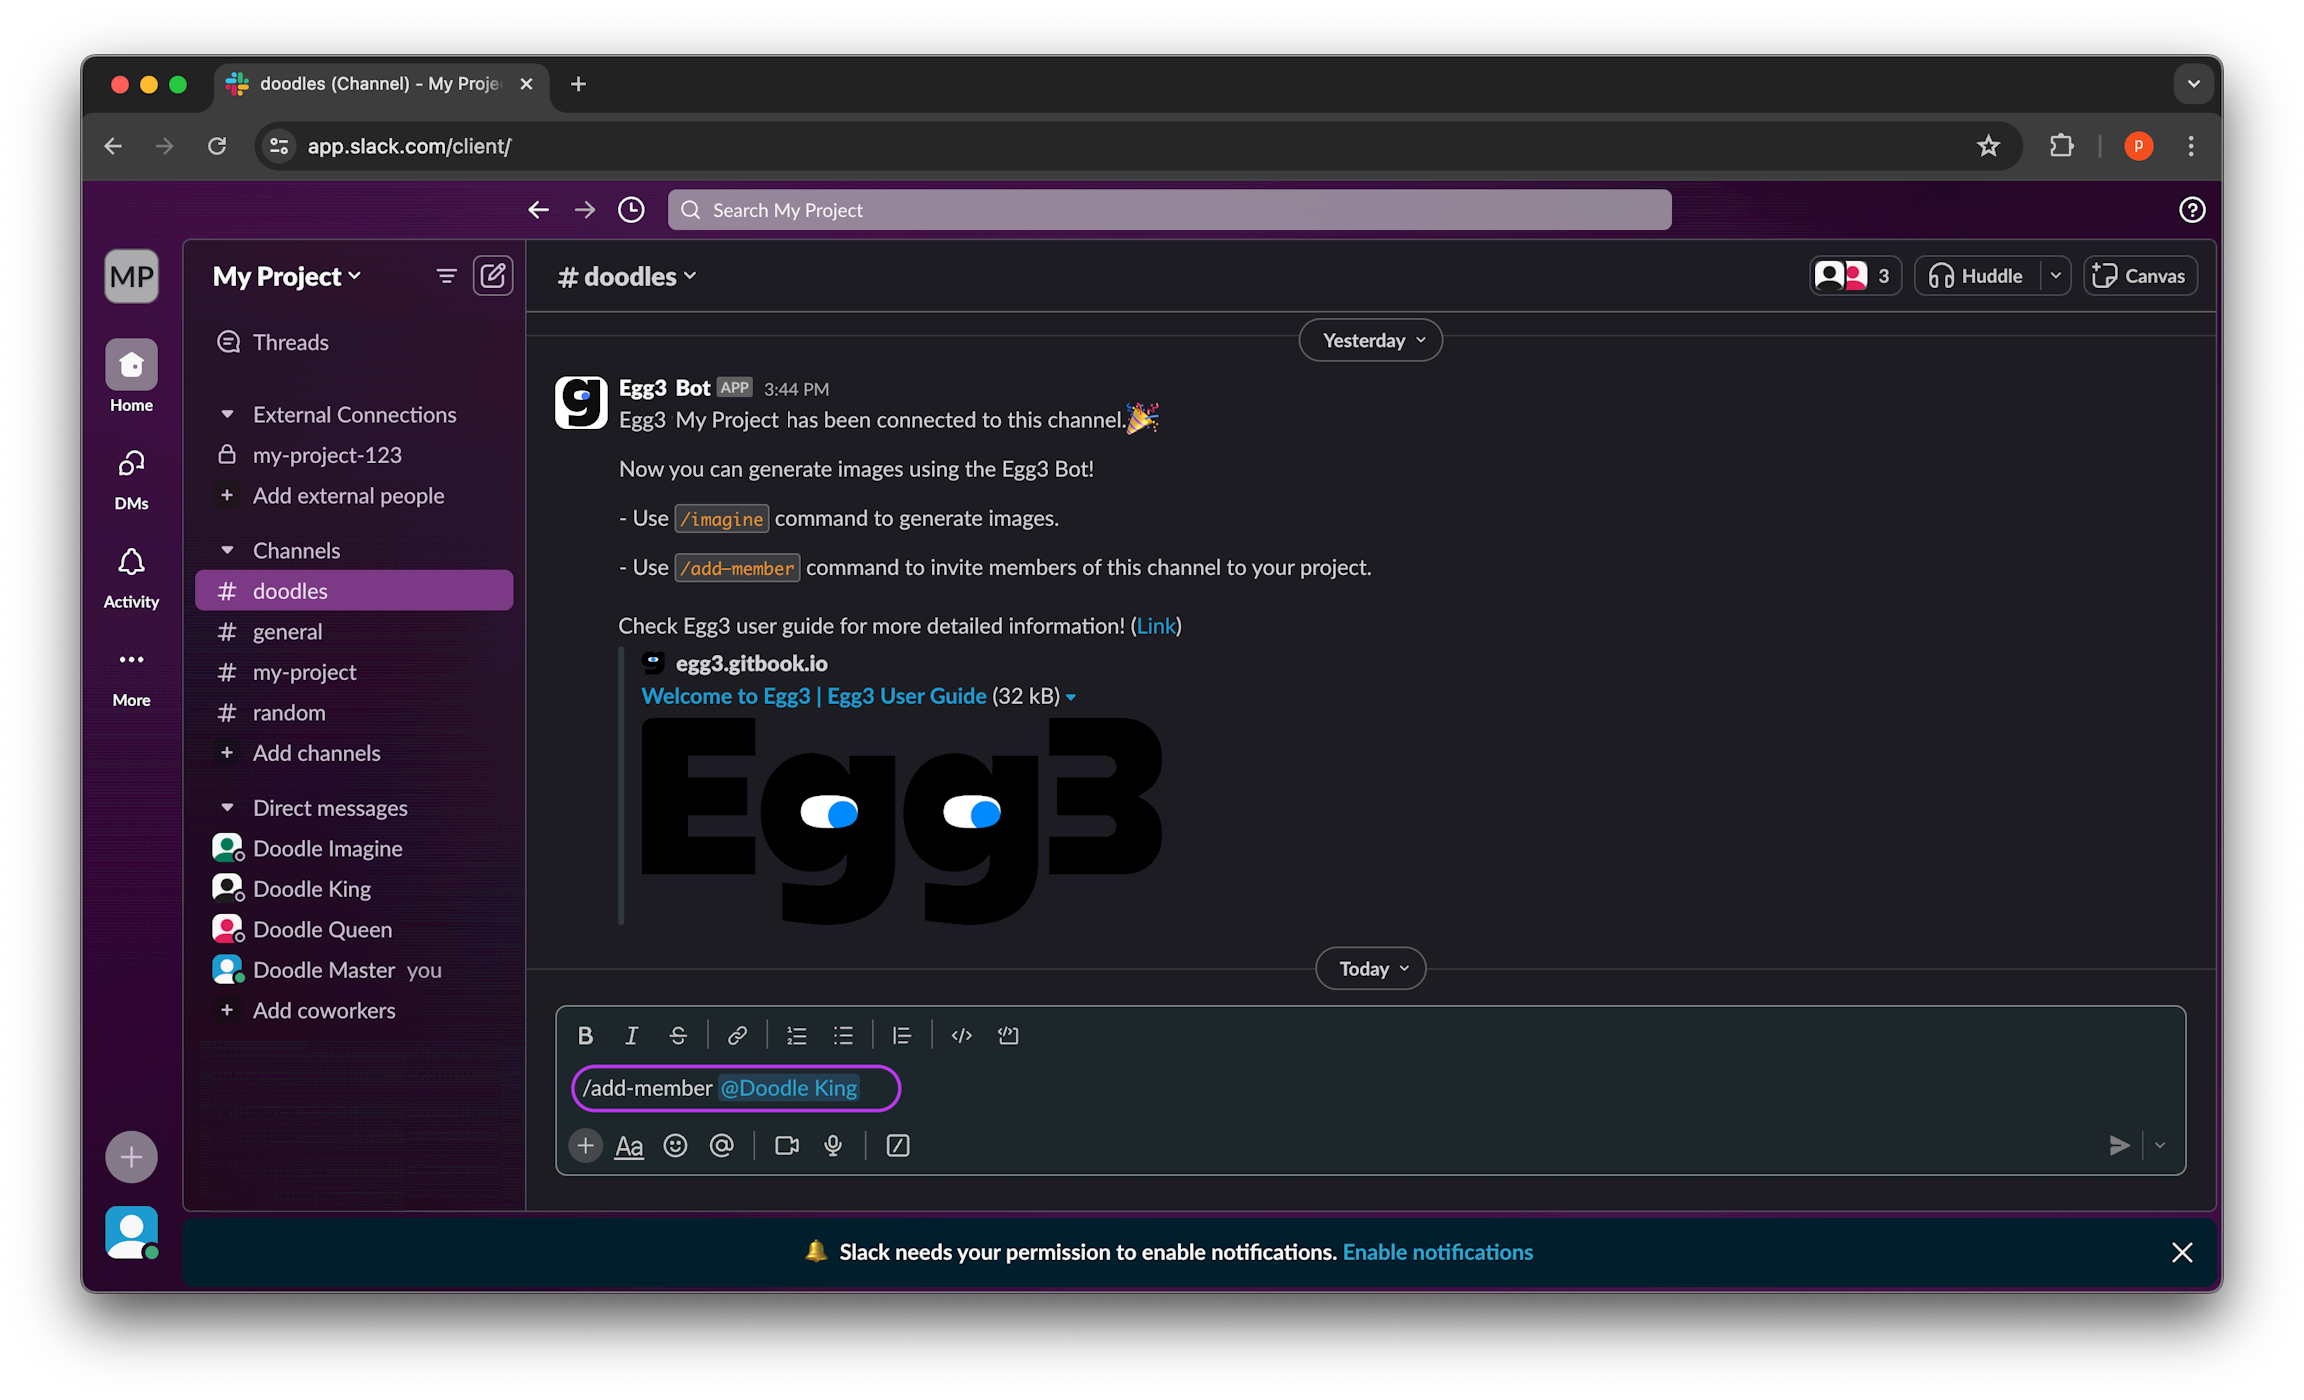The width and height of the screenshot is (2304, 1400).
Task: Click the slash shortcuts icon in composer
Action: coord(897,1145)
